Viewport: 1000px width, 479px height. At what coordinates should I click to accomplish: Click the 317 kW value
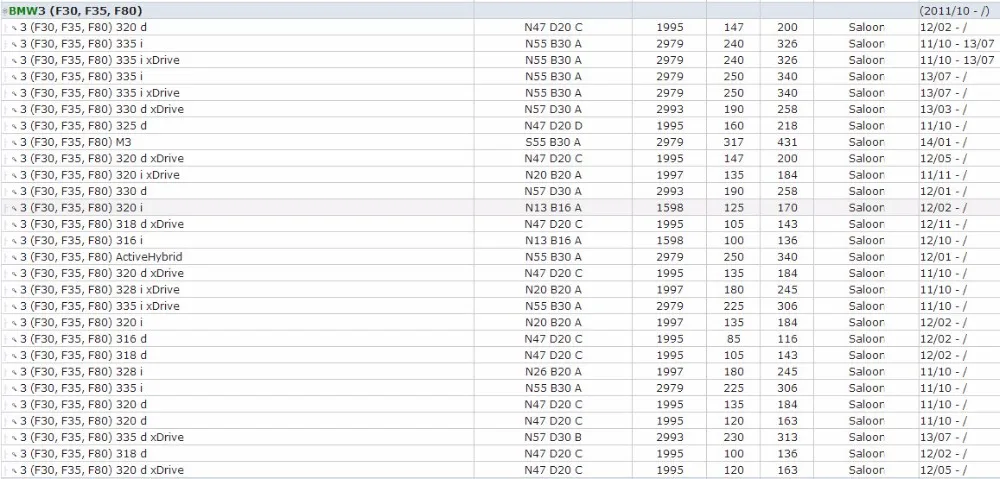point(733,142)
